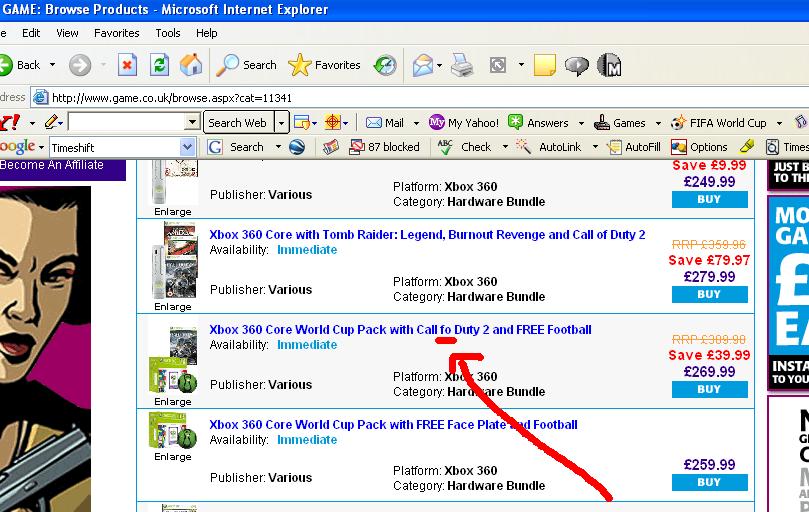Click the Forward arrow button
The image size is (809, 512).
pos(80,65)
